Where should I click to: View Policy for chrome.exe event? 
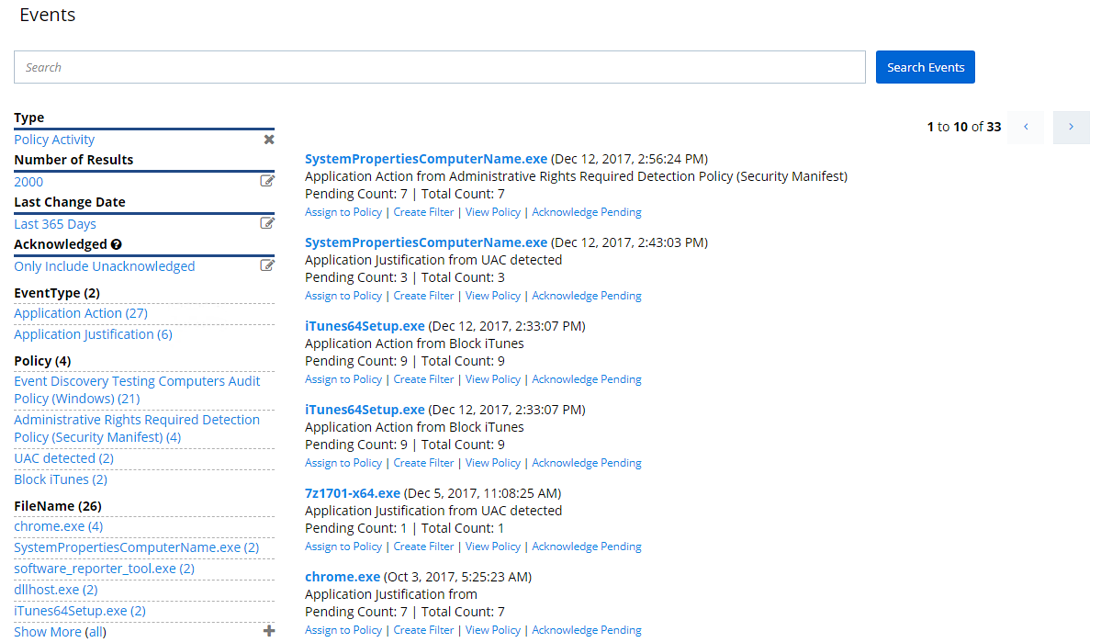[x=493, y=630]
